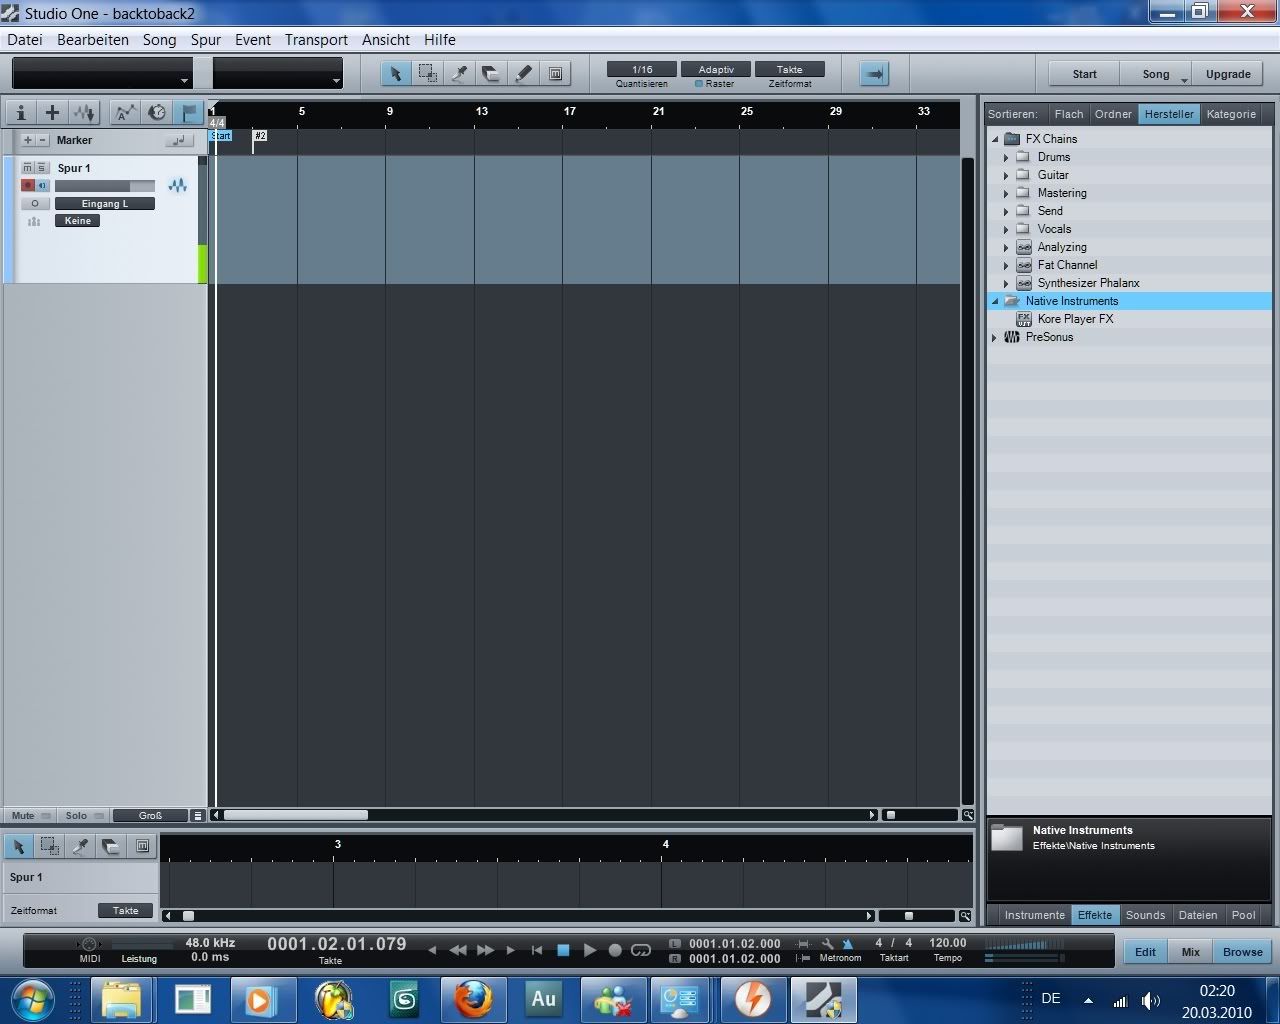Click the Start page button

click(x=1084, y=74)
